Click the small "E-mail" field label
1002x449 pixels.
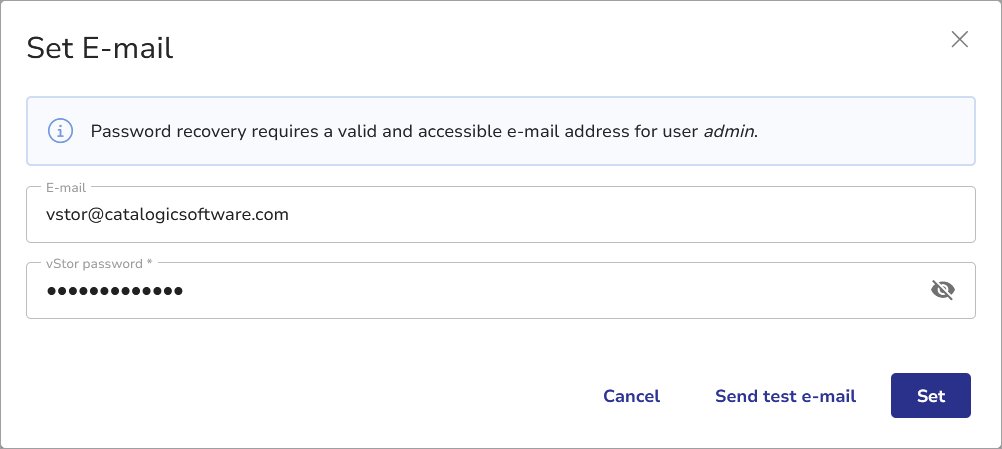point(66,186)
